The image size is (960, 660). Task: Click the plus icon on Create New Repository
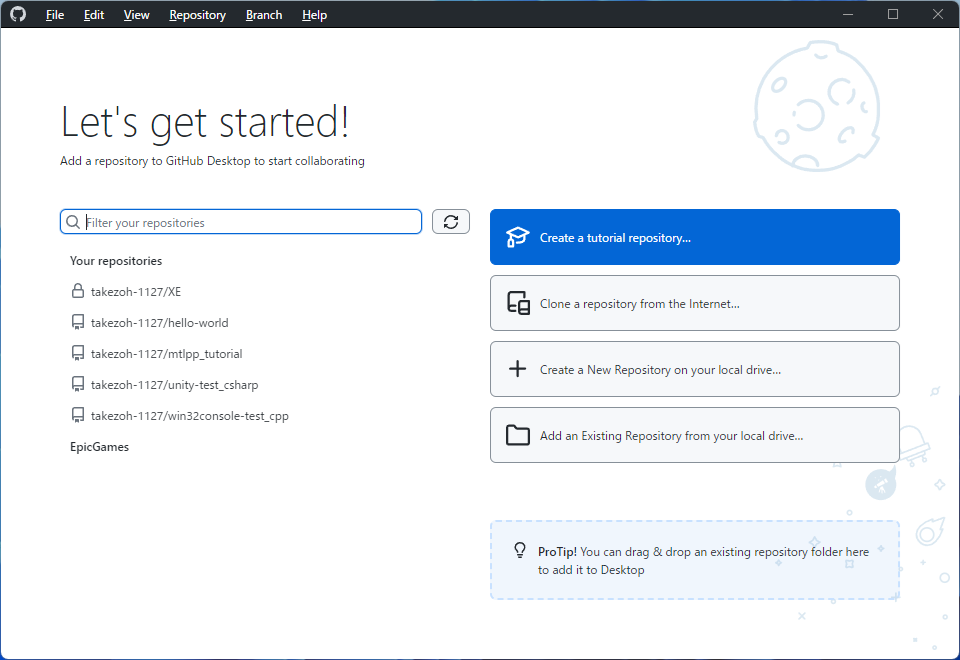point(517,369)
